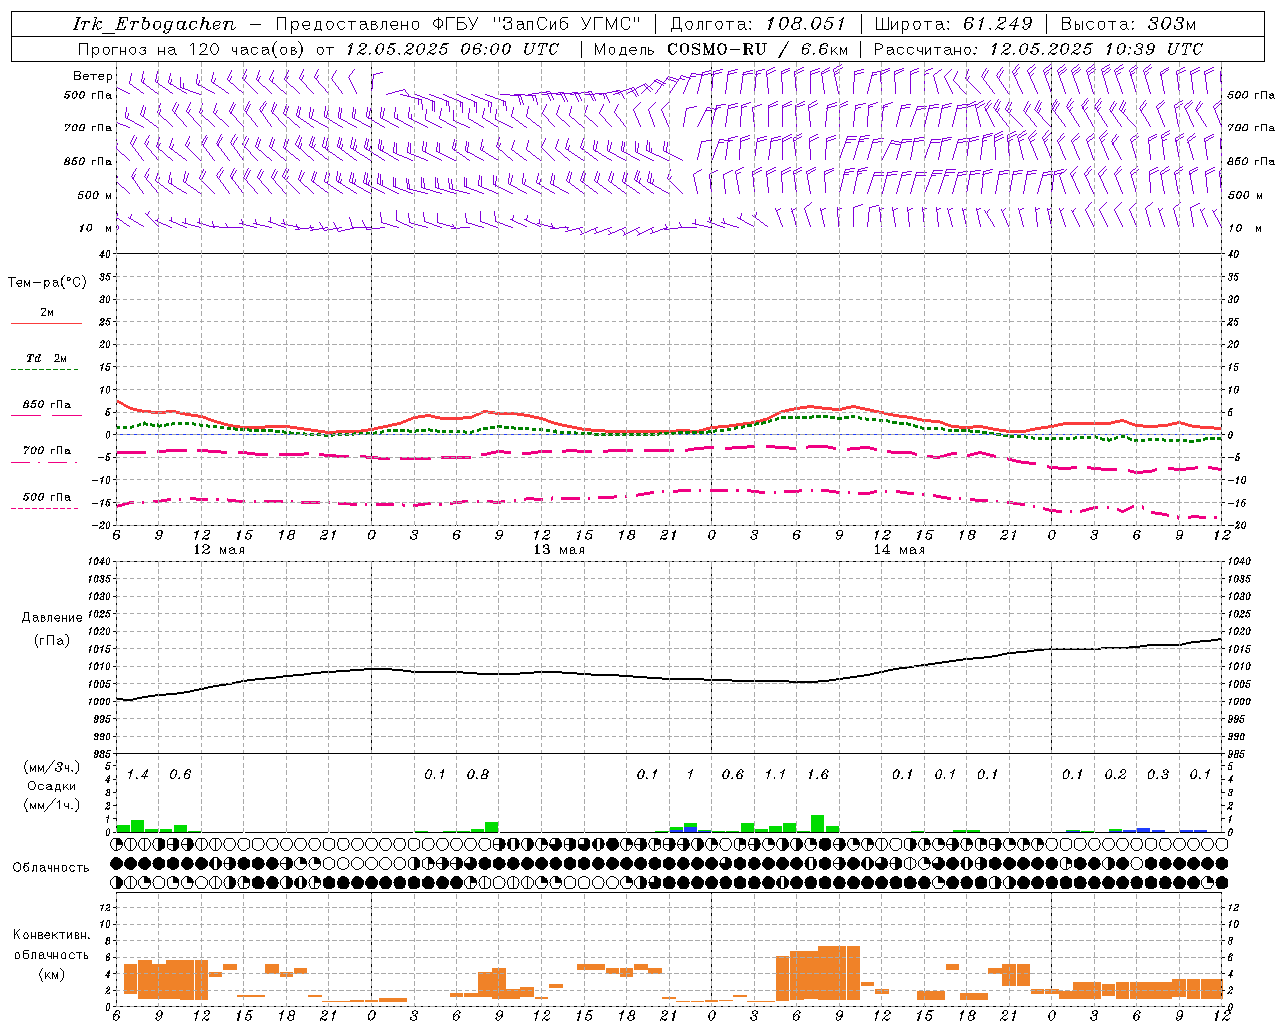Click the 2м solid red legend line

[x=46, y=323]
